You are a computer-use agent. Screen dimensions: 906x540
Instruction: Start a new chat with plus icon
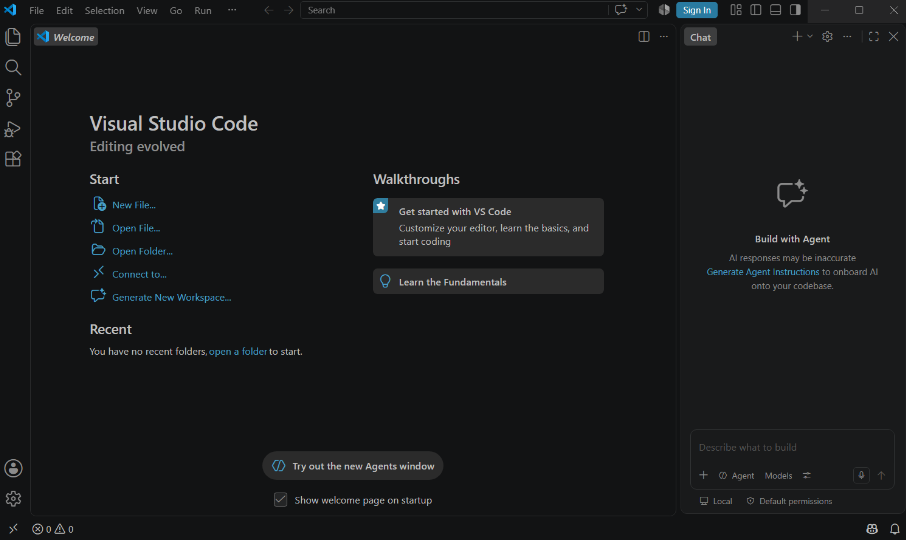point(797,36)
